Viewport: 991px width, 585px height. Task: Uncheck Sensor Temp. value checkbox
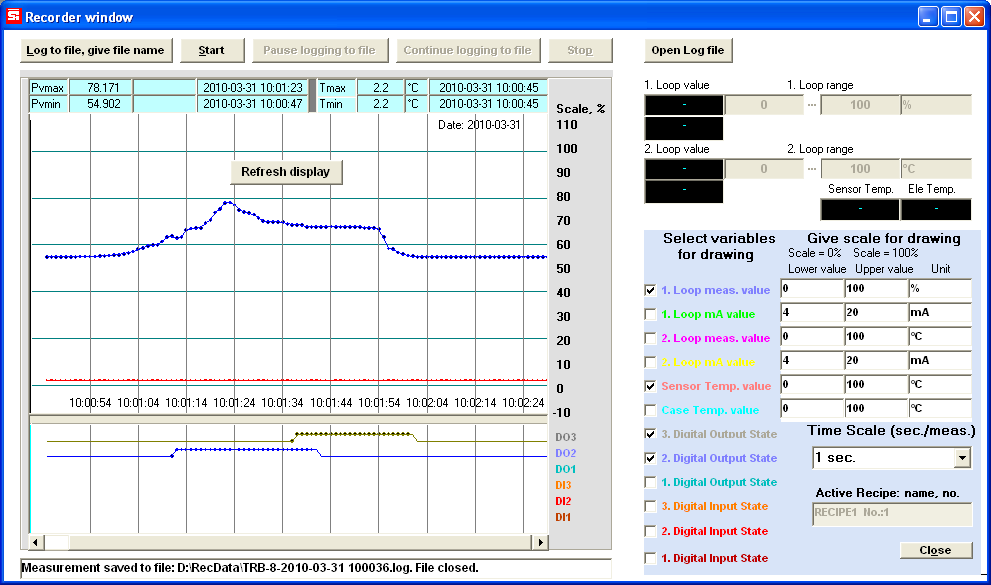650,386
